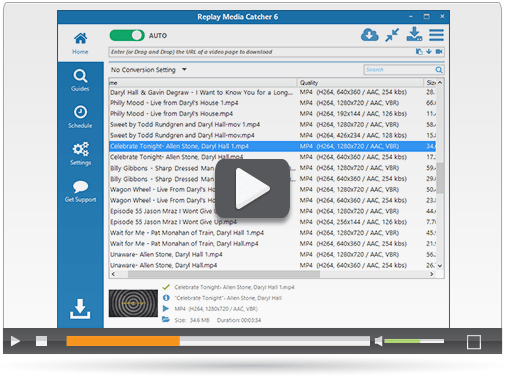Select 'Philly Mood - Live from Daryl's House.mp4'
Screen dimensions: 505x377
coord(272,114)
